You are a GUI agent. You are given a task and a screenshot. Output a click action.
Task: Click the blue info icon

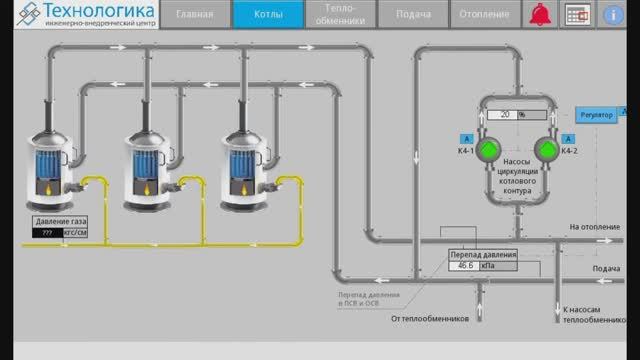click(613, 15)
